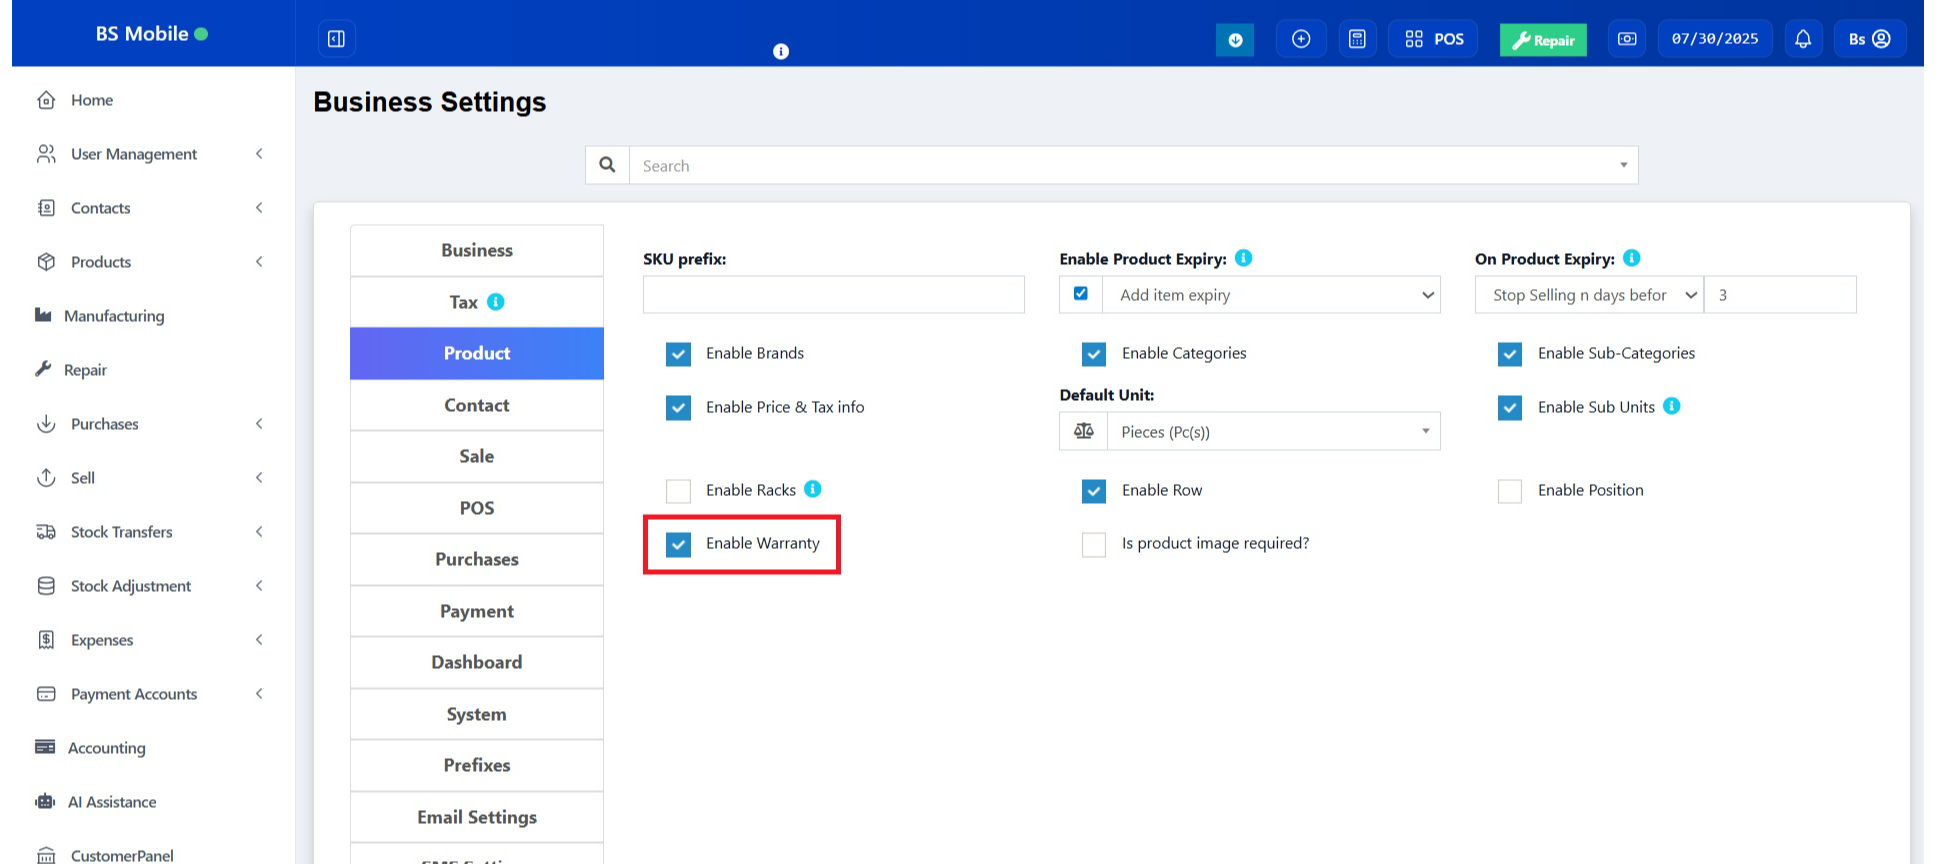
Task: Open the Default Unit Pieces dropdown
Action: [x=1272, y=432]
